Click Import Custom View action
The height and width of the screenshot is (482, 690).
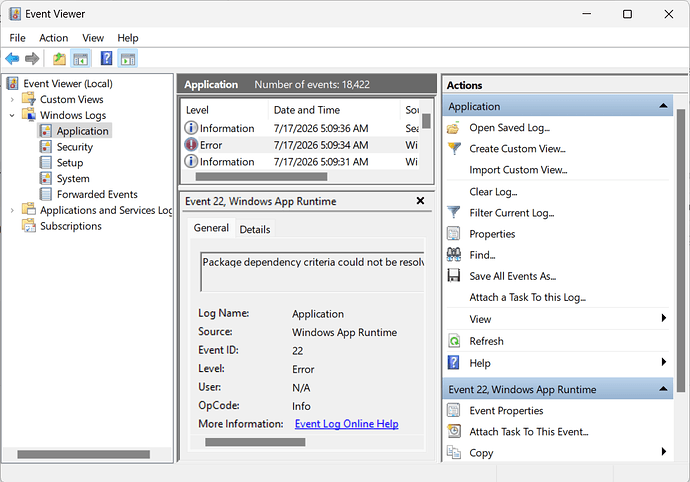(x=518, y=170)
